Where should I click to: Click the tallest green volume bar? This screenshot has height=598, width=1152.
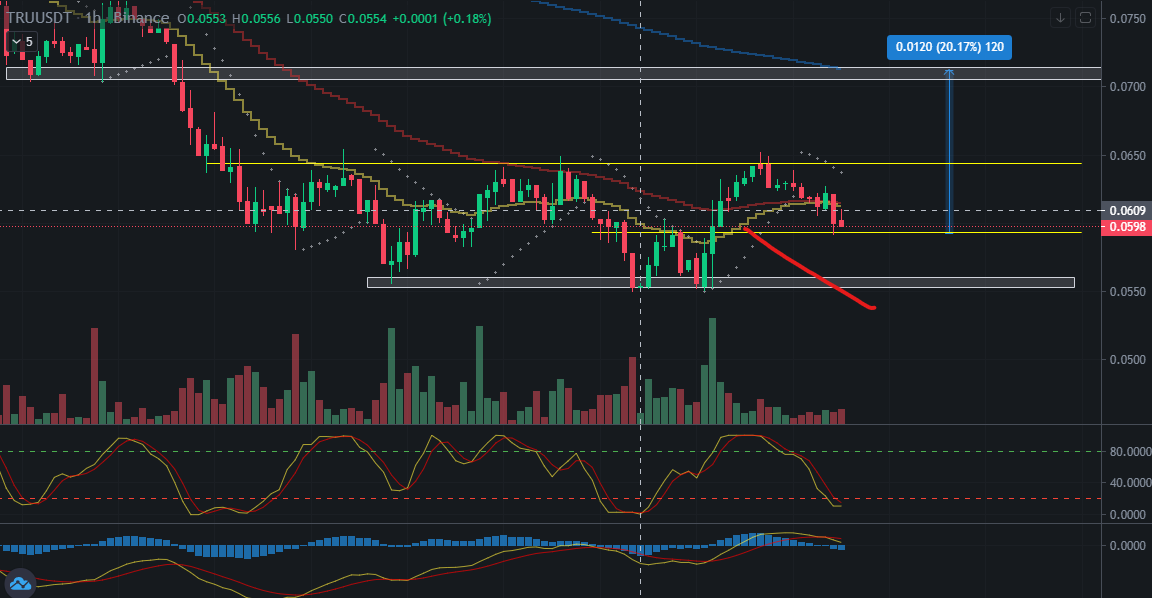tap(712, 371)
